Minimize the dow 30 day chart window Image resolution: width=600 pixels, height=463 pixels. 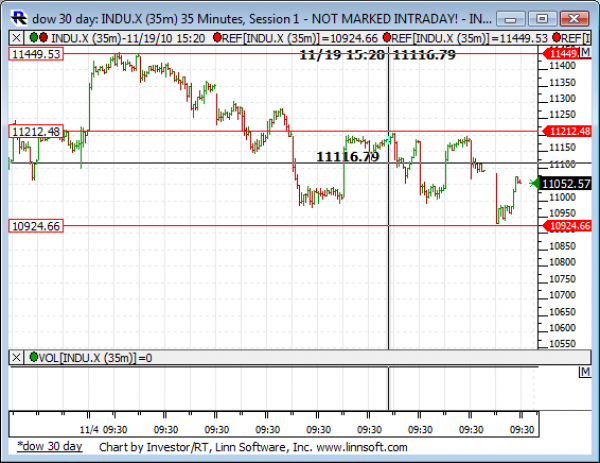tap(510, 19)
